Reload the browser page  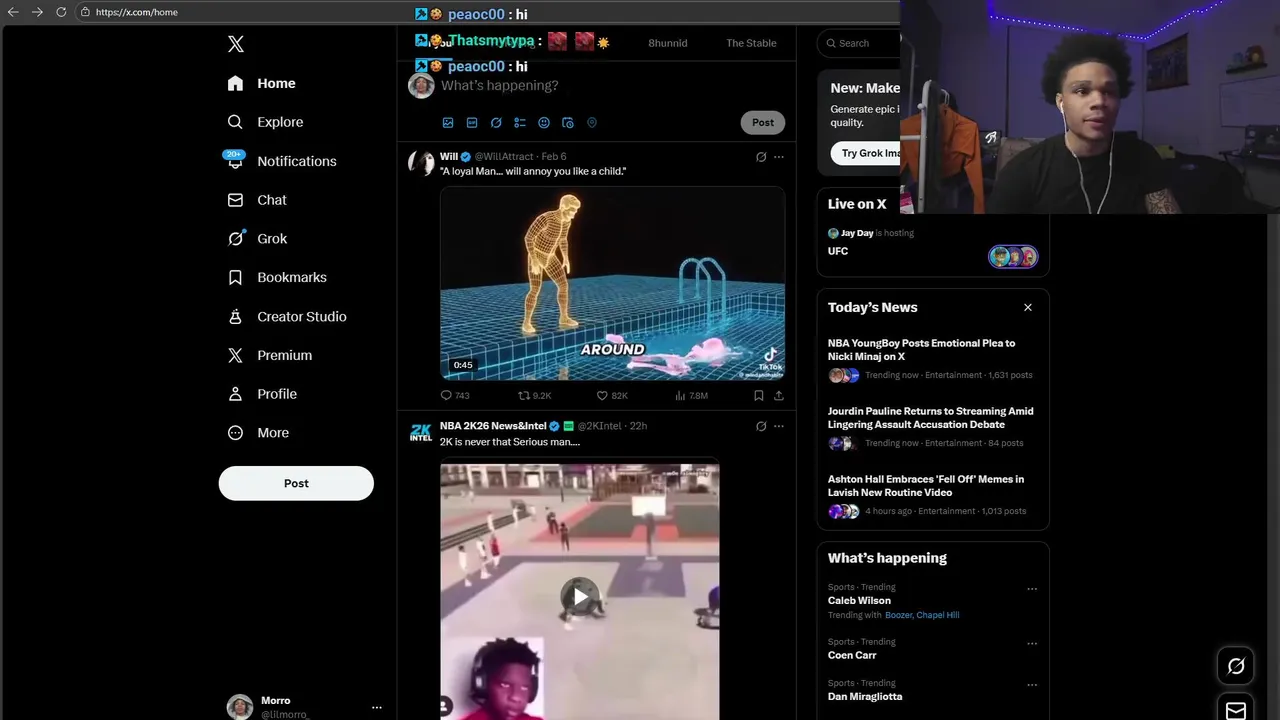pyautogui.click(x=61, y=12)
